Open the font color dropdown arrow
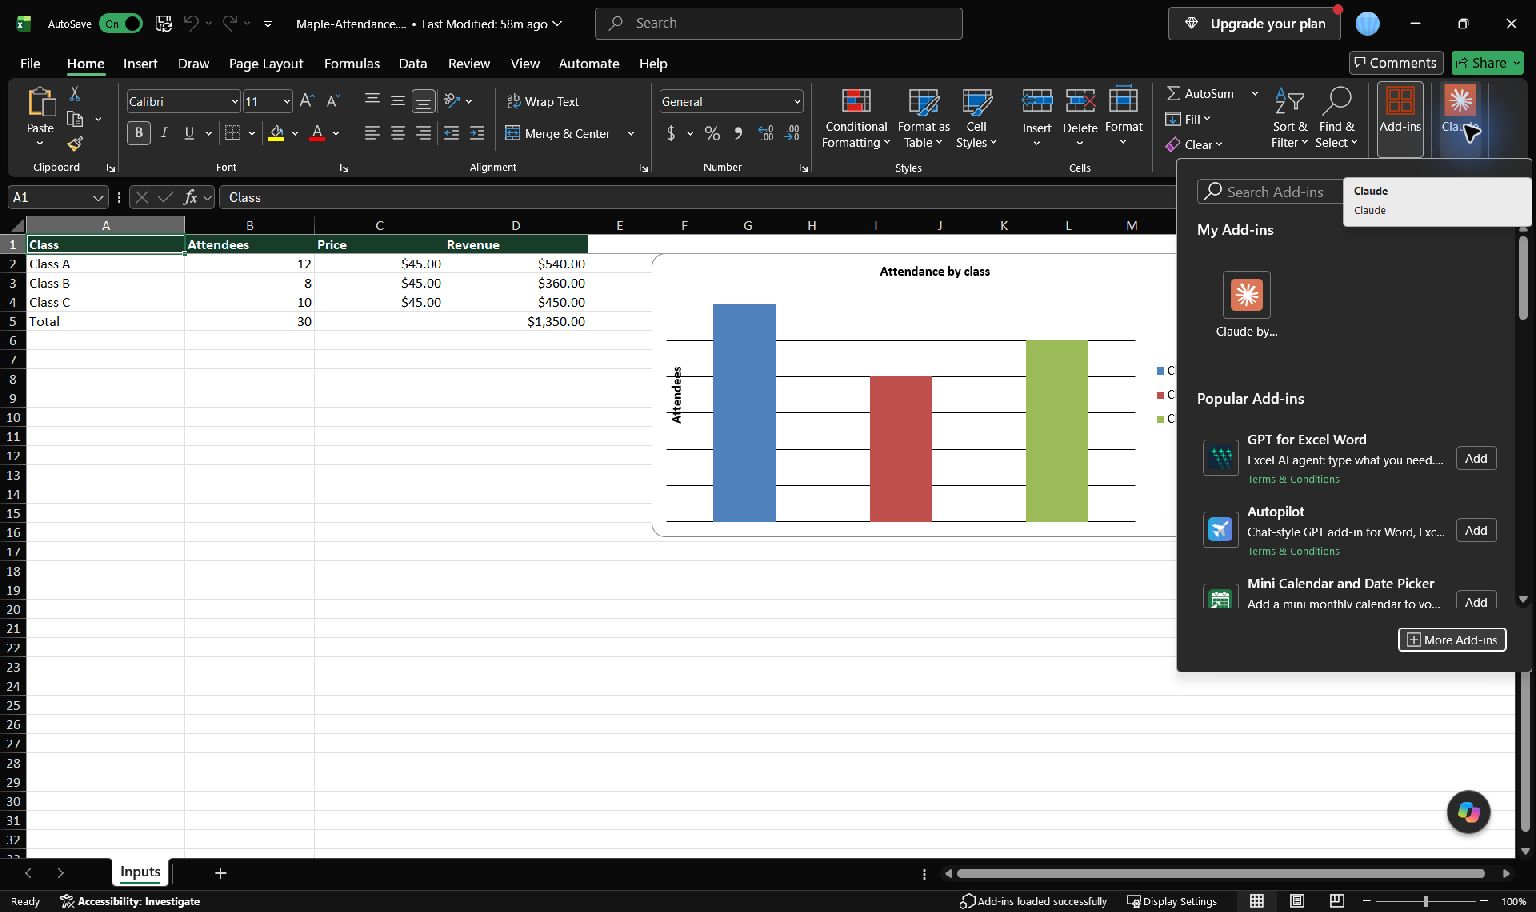The image size is (1536, 912). 336,133
